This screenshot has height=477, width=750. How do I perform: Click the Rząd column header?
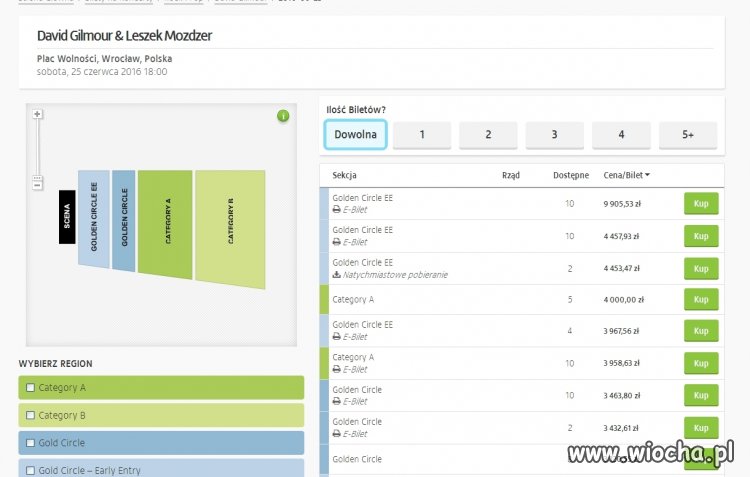coord(511,175)
